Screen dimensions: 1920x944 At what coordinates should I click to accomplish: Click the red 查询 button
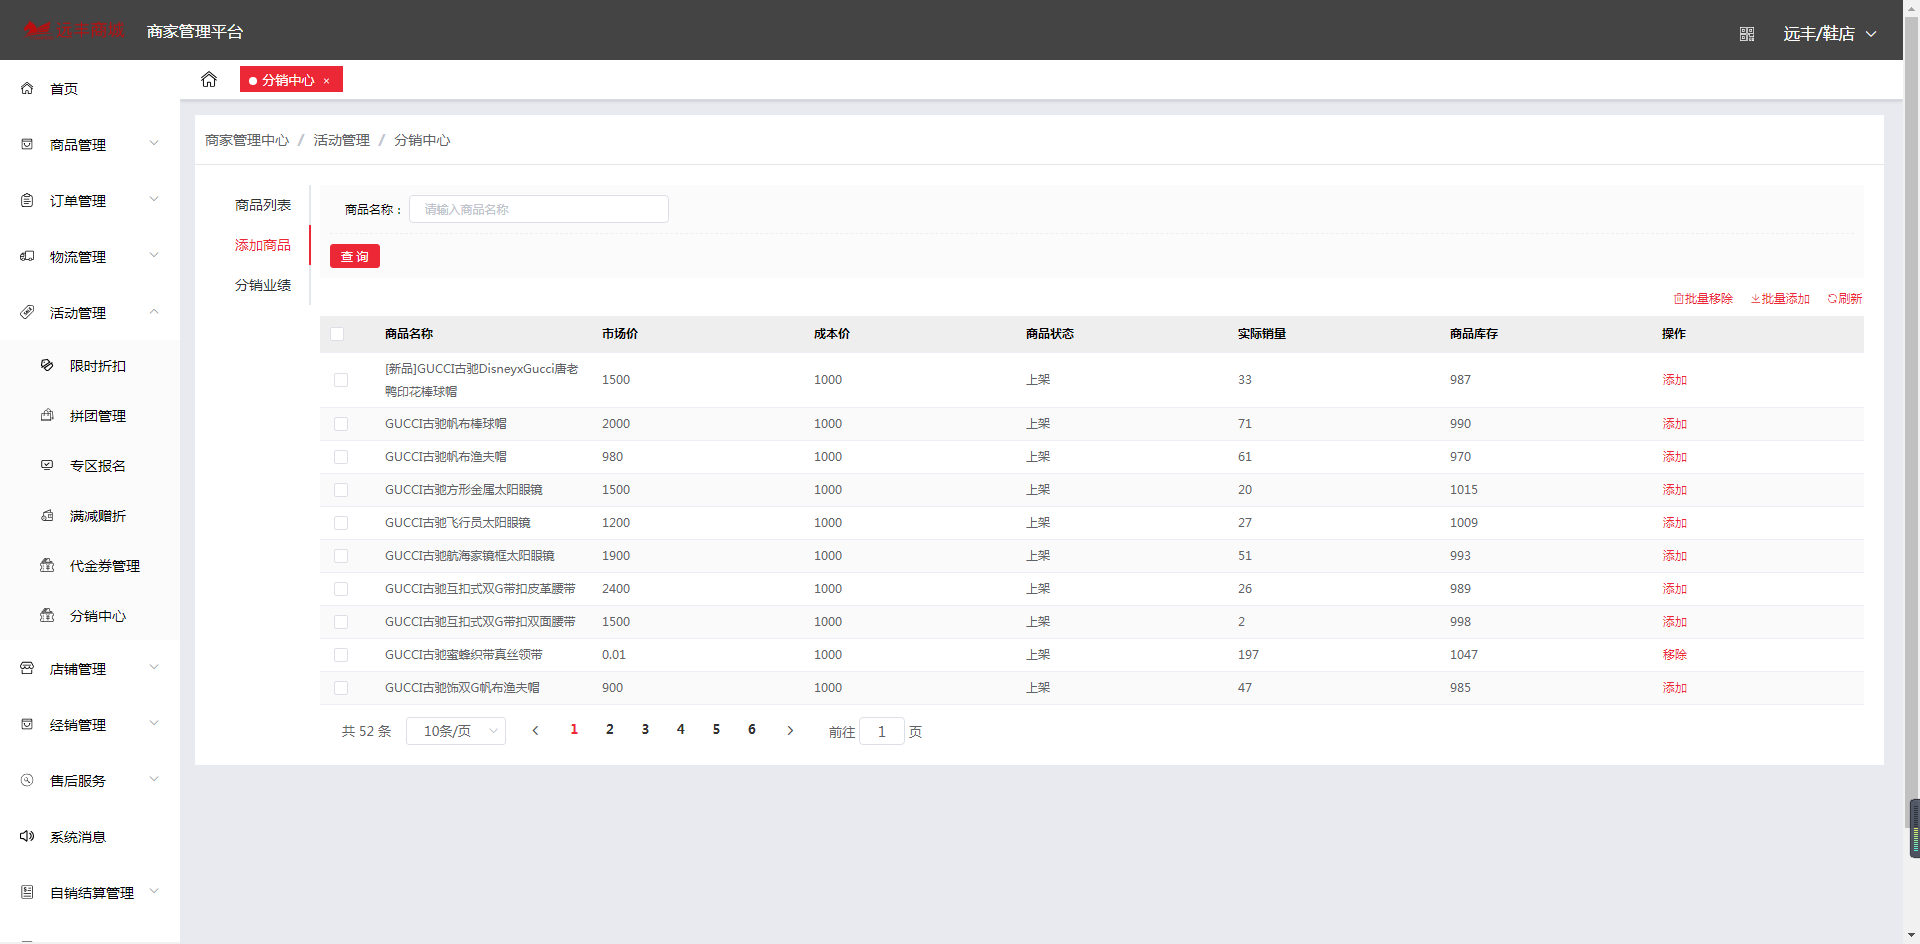pos(355,256)
